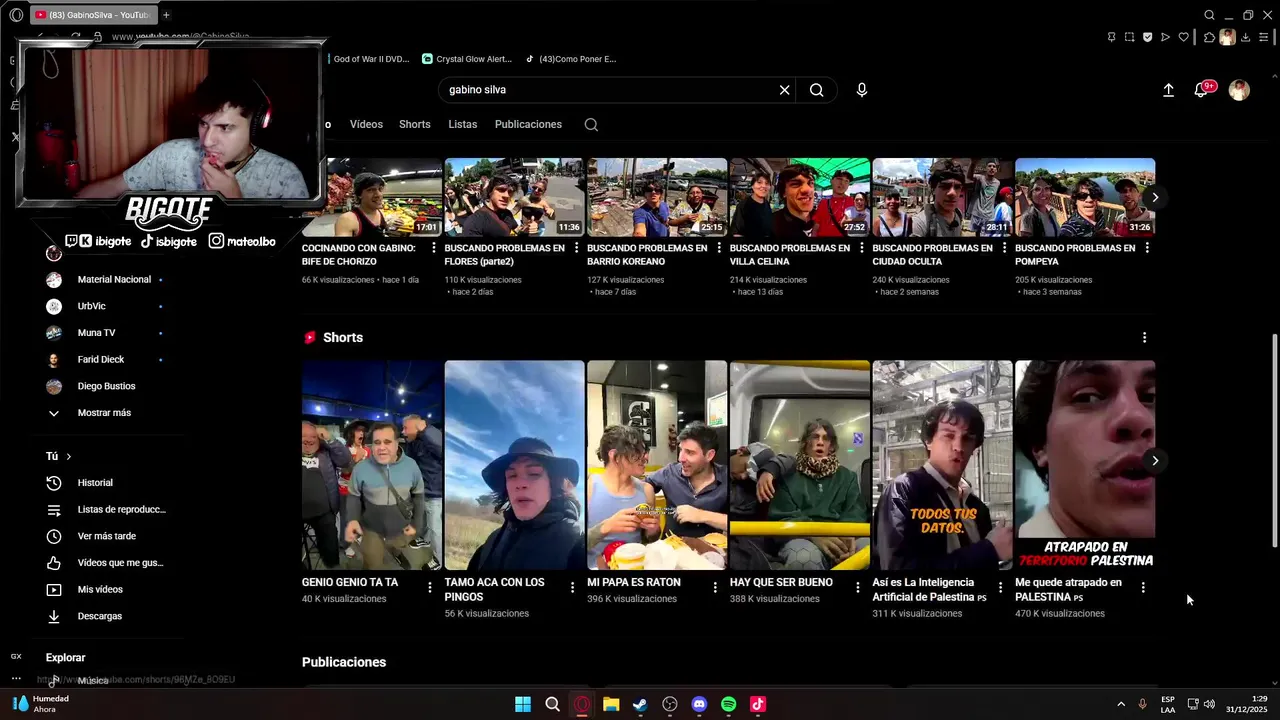The image size is (1280, 720).
Task: Open the Como Poner E... bookmark
Action: (x=571, y=59)
